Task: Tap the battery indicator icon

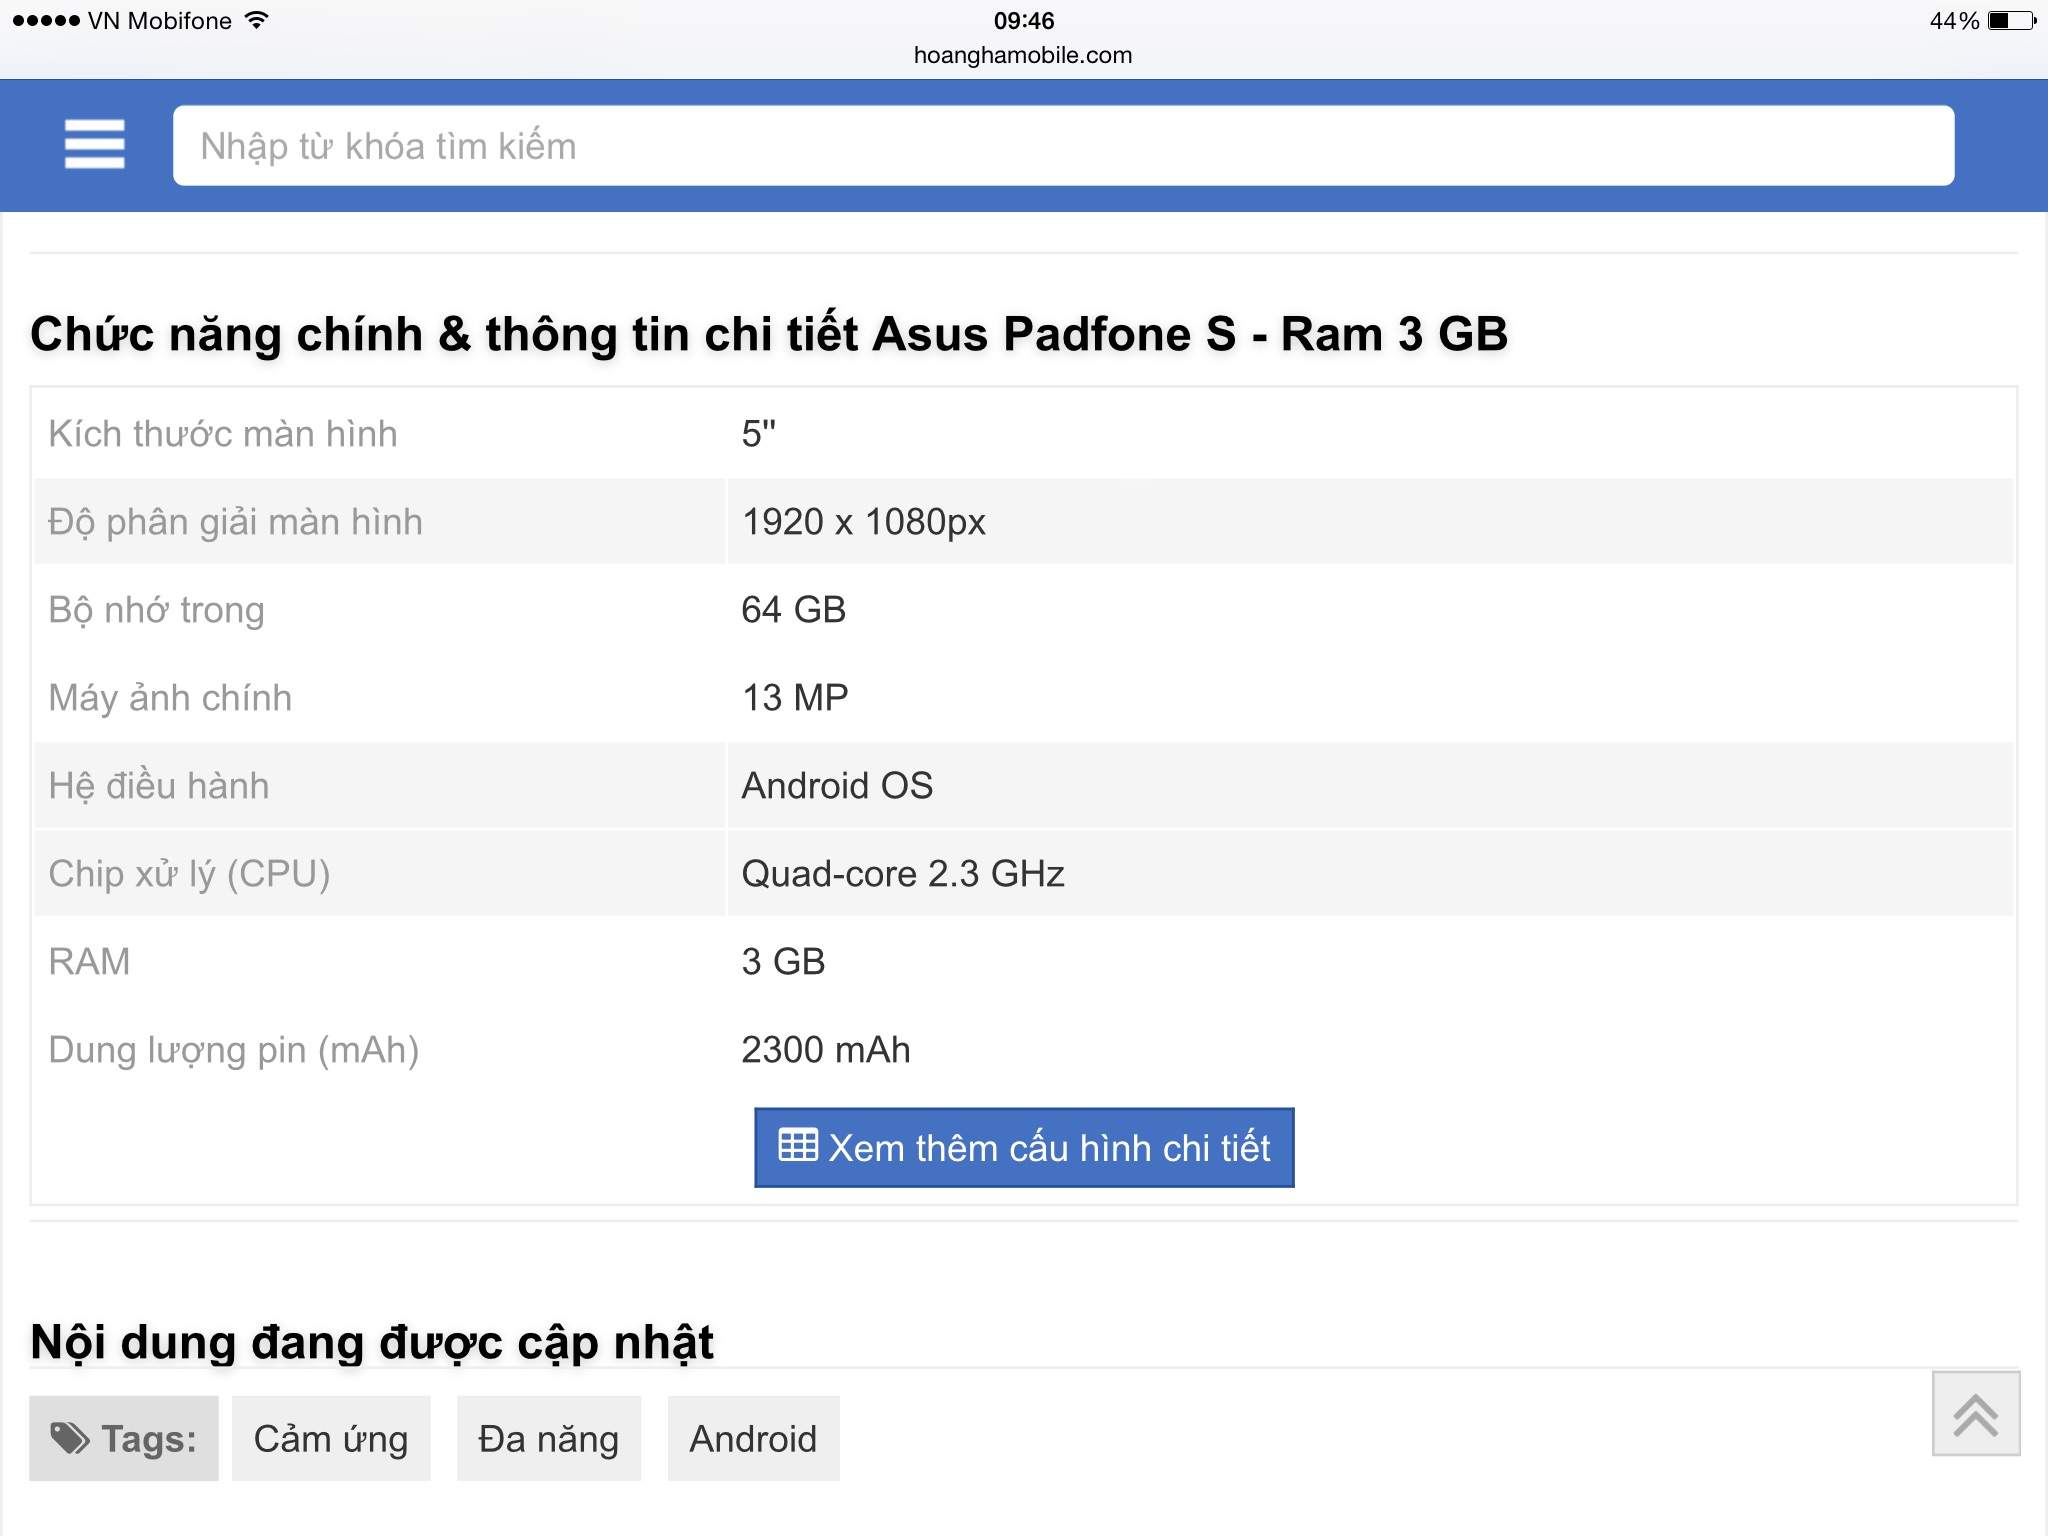Action: pos(2012,20)
